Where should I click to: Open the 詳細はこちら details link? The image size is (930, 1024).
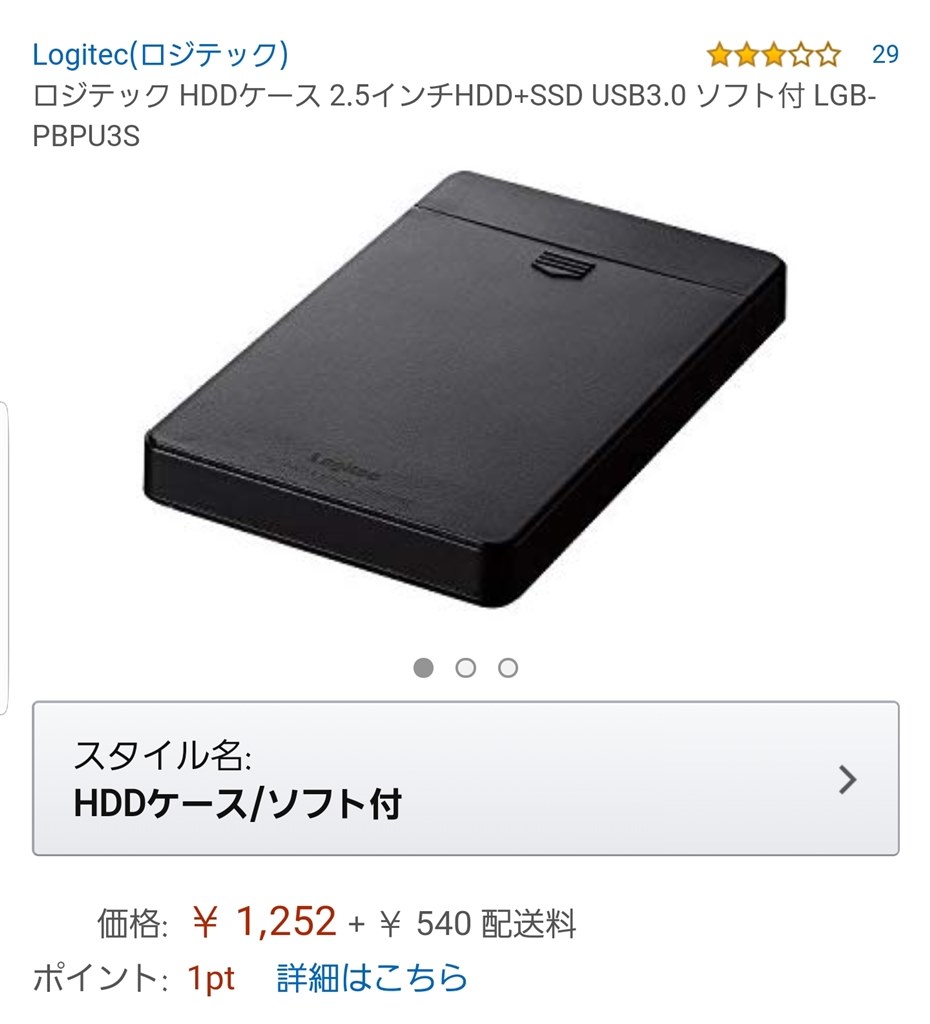tap(372, 977)
